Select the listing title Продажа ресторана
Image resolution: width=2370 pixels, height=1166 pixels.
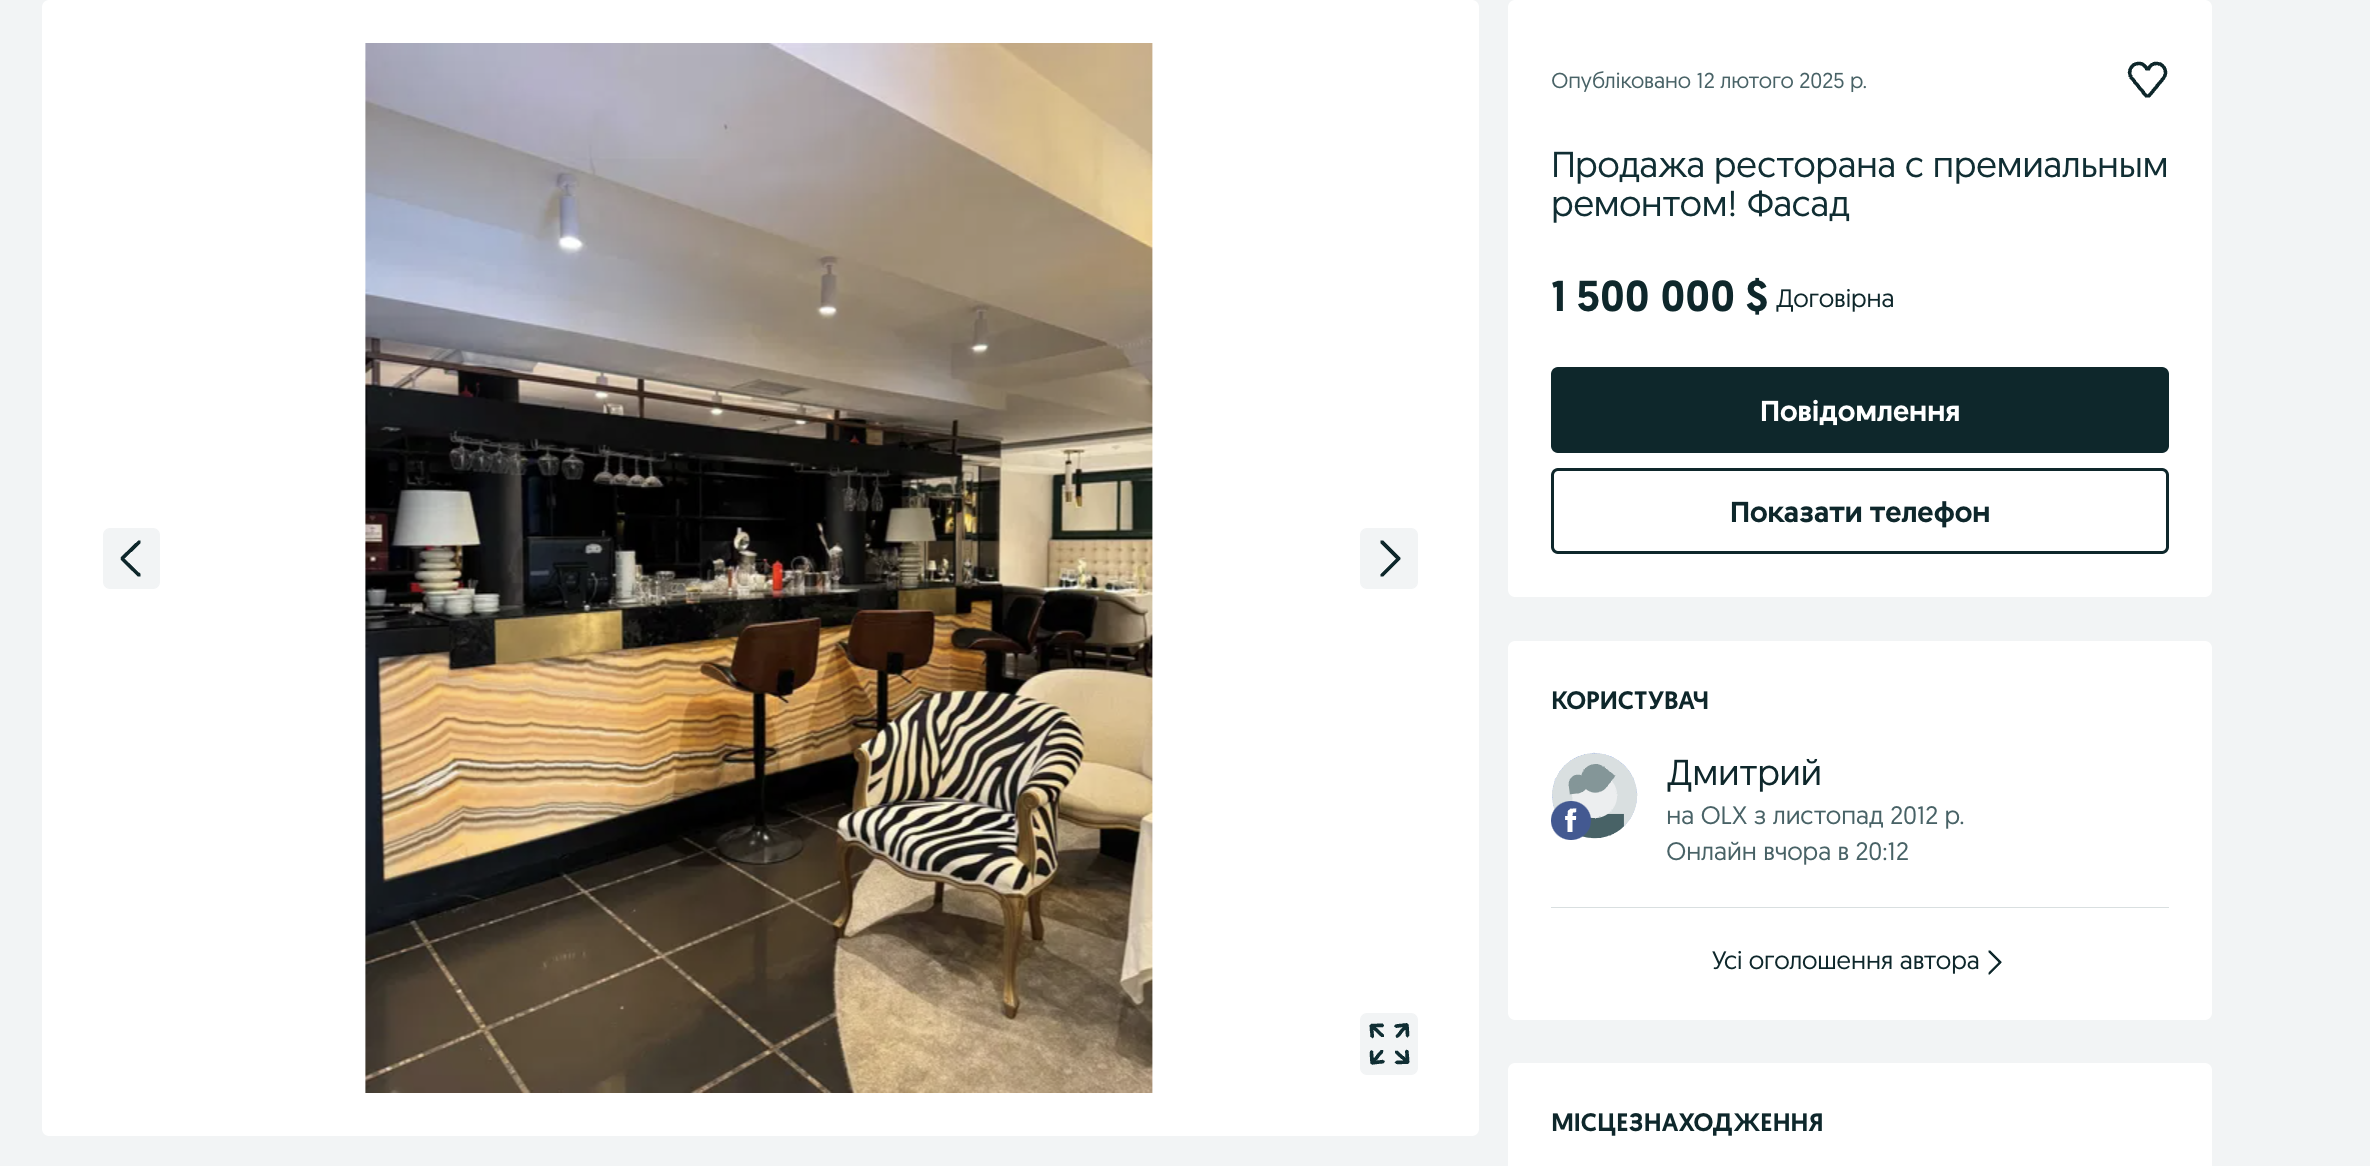click(1859, 184)
